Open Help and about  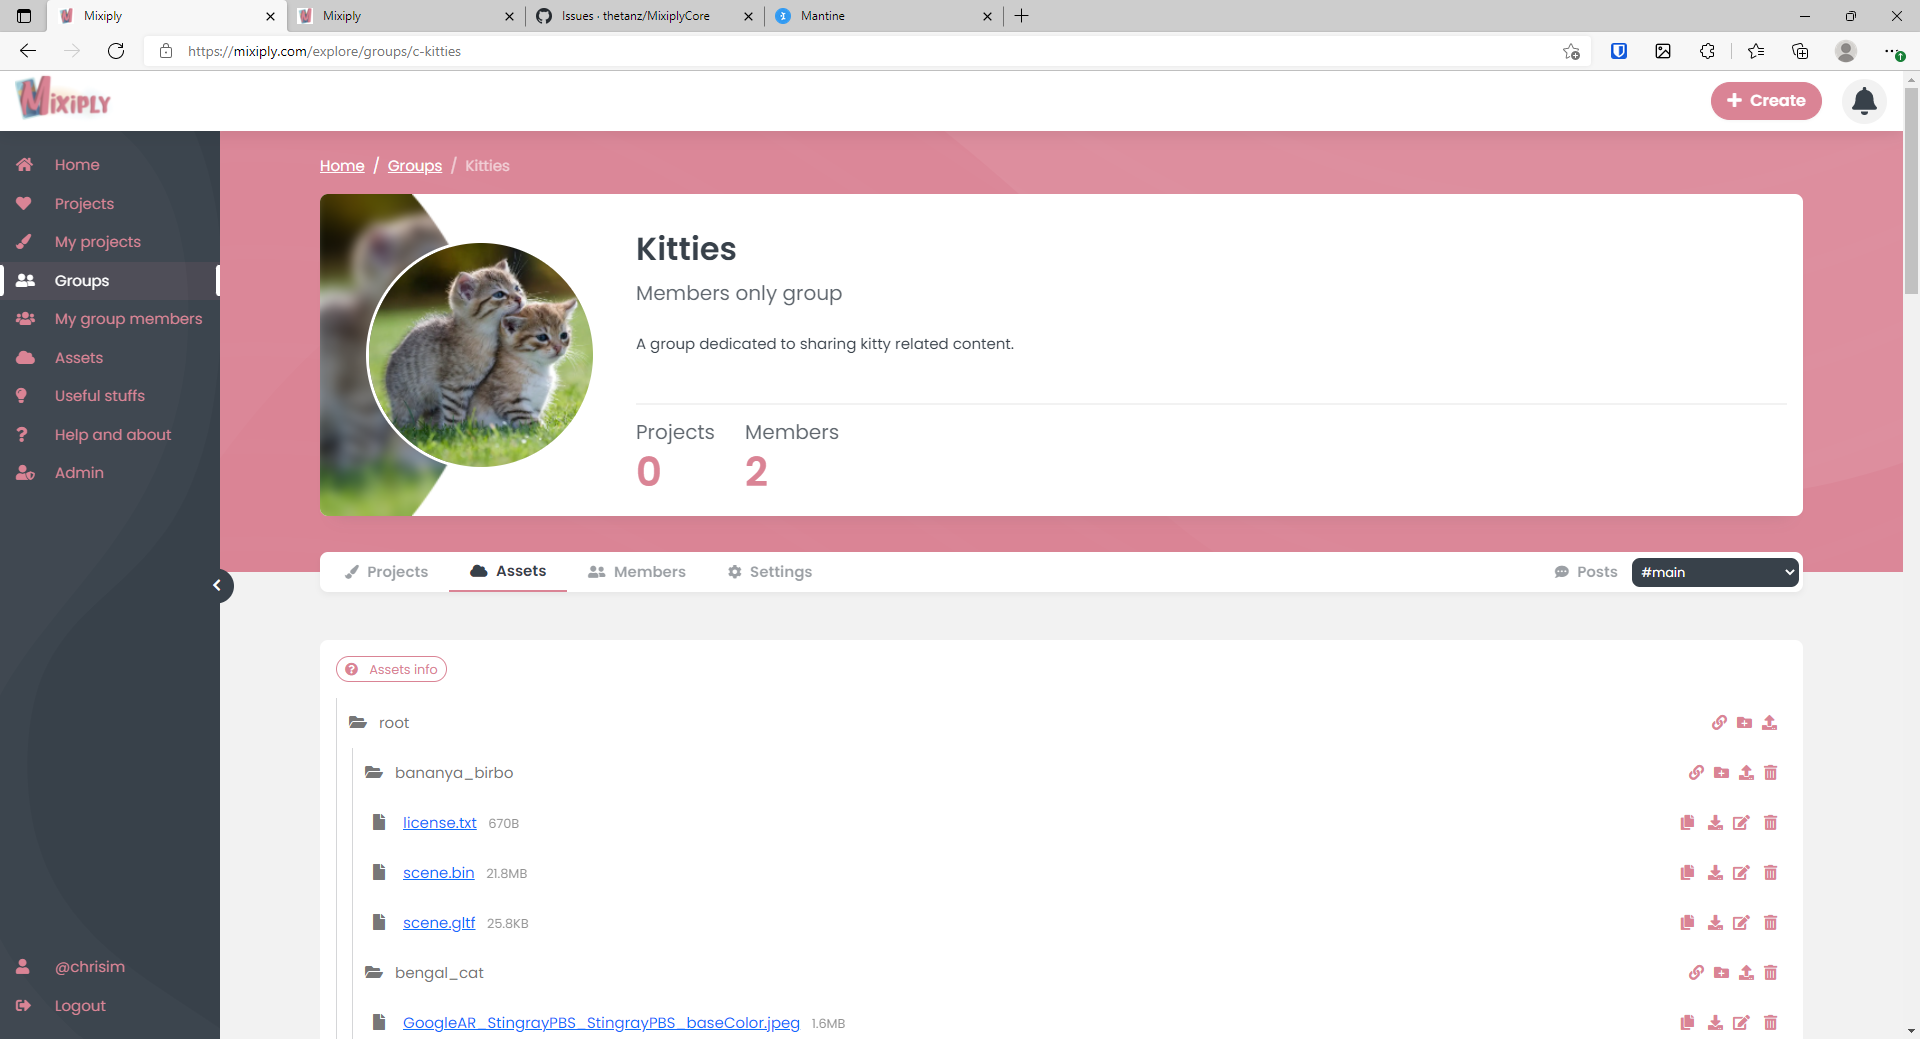tap(110, 434)
